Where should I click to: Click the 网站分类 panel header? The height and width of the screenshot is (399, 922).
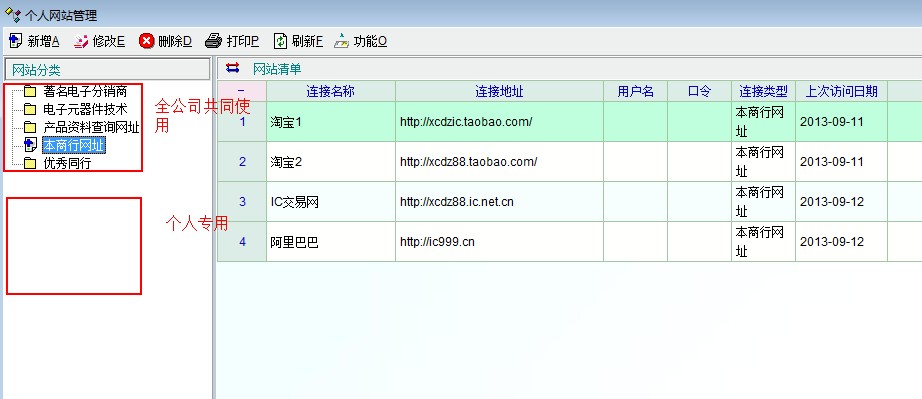click(x=107, y=70)
